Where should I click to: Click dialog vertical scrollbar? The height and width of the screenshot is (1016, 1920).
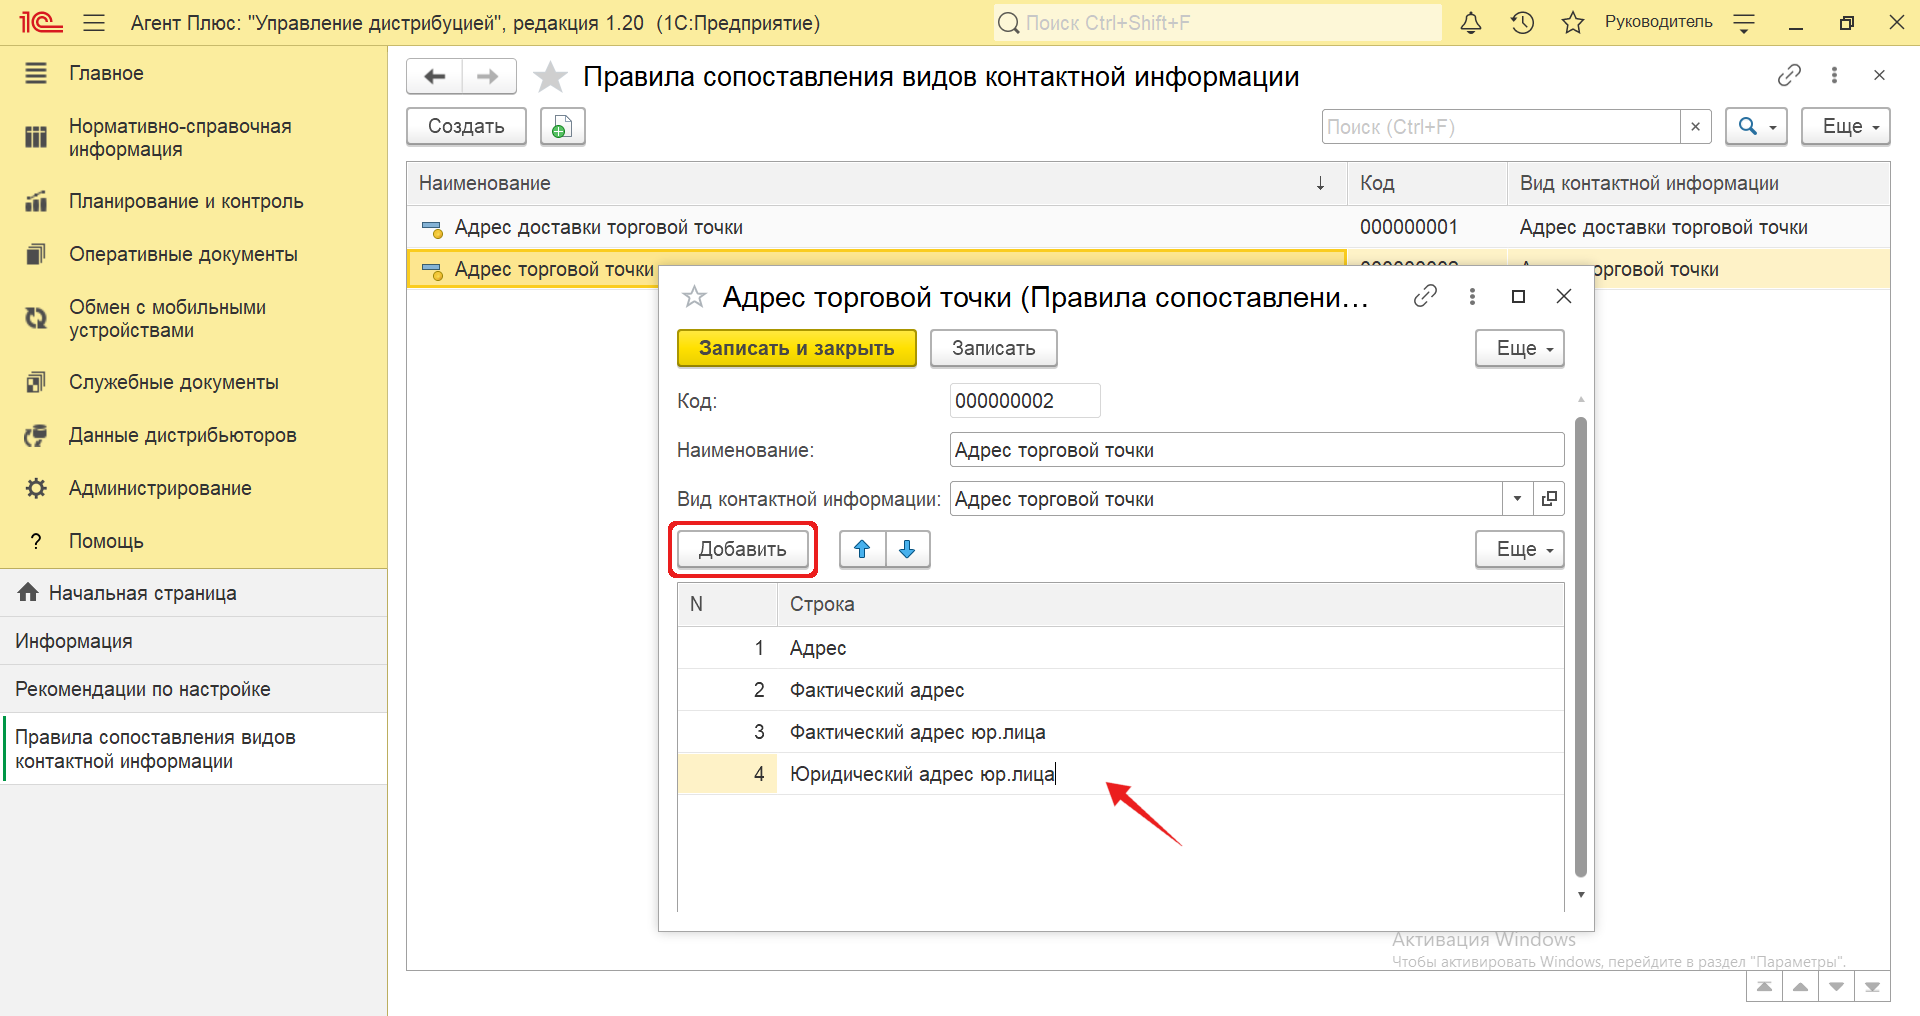[x=1581, y=646]
